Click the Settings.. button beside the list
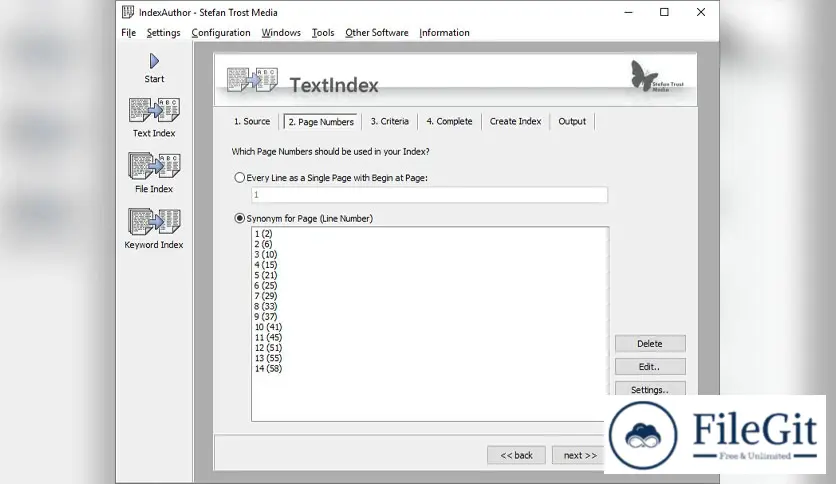 (650, 389)
